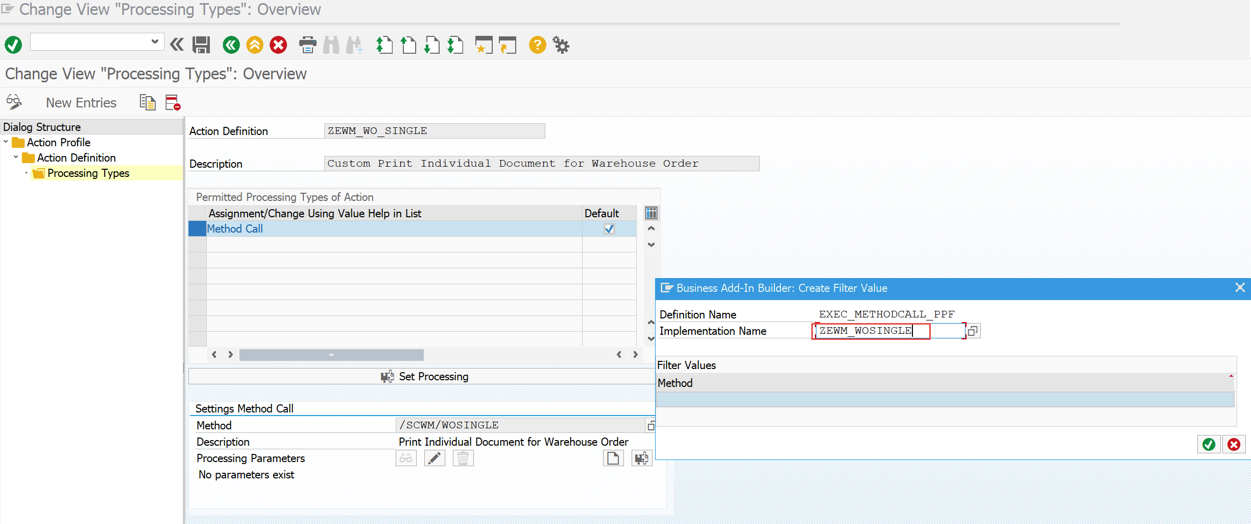Screen dimensions: 1251x524
Task: Select Processing Types in tree
Action: click(x=88, y=173)
